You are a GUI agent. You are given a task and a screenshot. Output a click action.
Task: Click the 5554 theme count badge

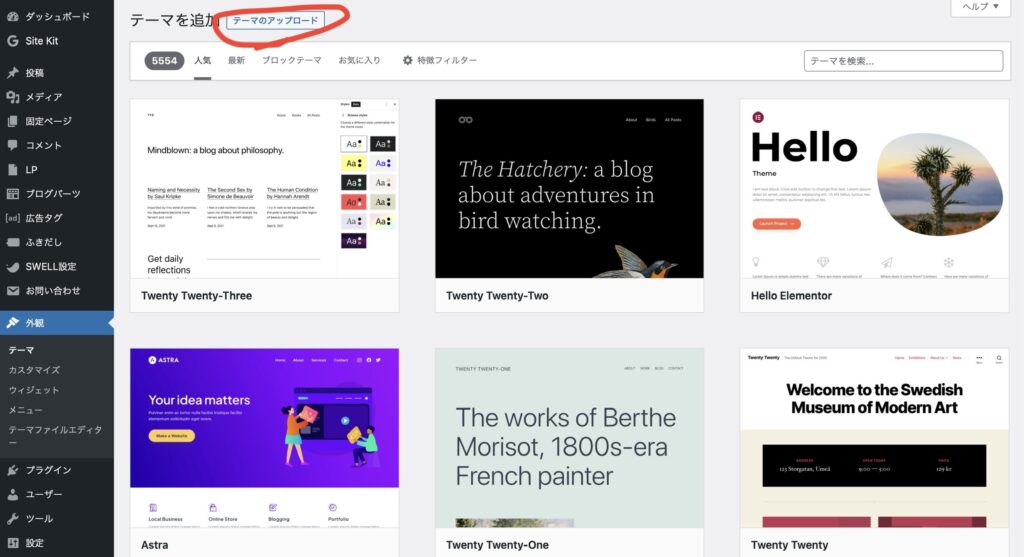click(164, 61)
